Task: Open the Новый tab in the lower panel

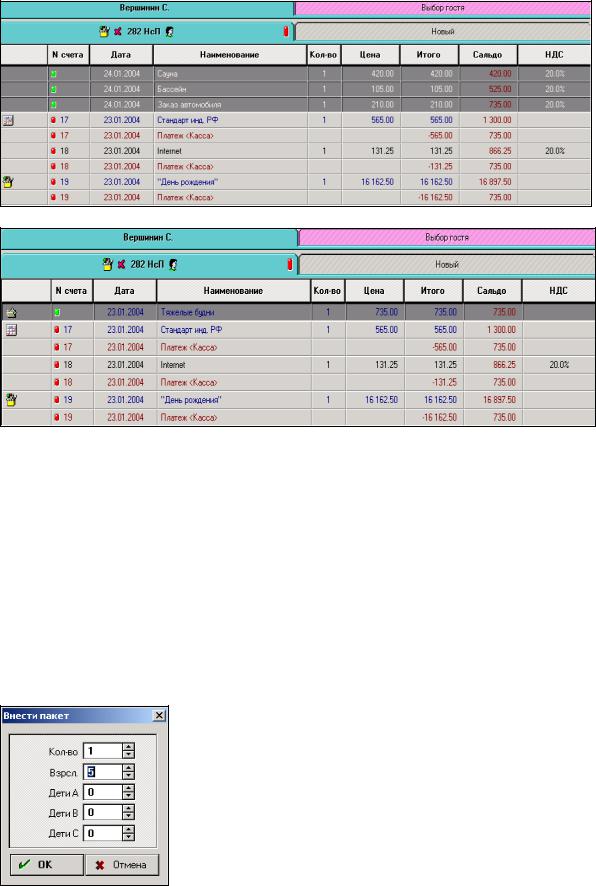Action: pyautogui.click(x=447, y=264)
